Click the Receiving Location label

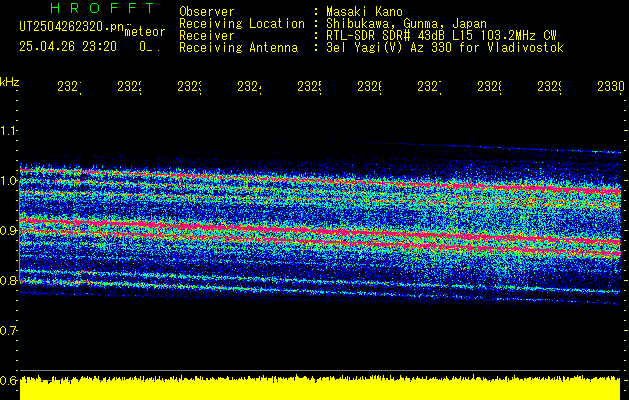[x=242, y=24]
